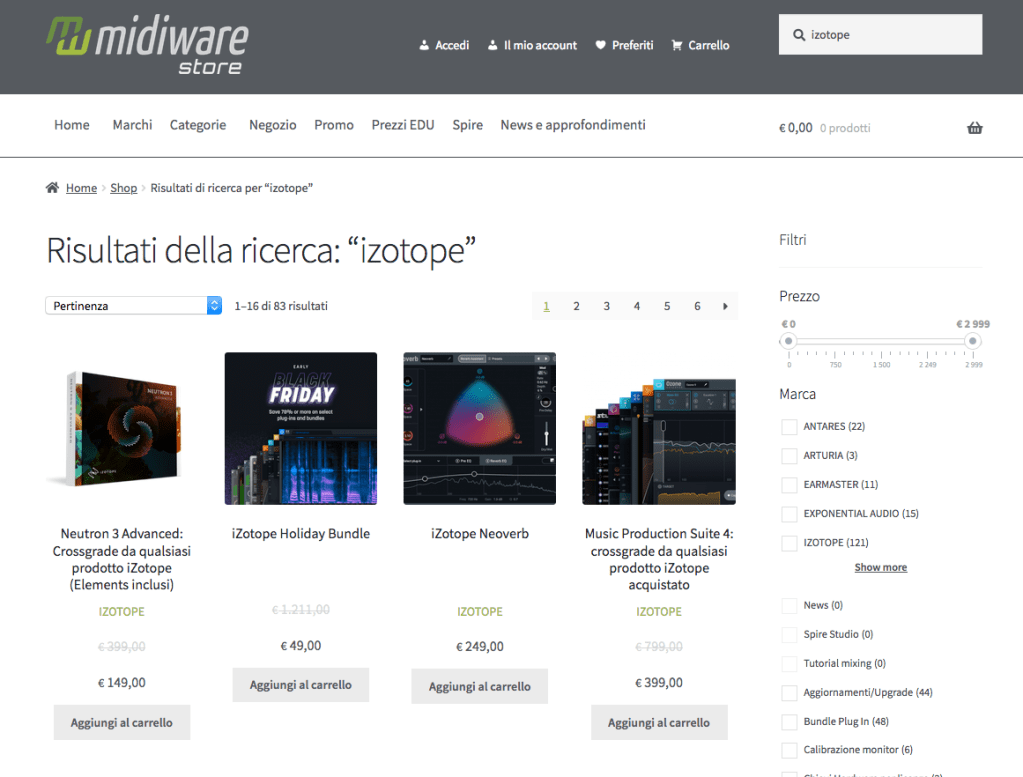Check the ANTARES brand filter
This screenshot has width=1023, height=777.
point(789,427)
